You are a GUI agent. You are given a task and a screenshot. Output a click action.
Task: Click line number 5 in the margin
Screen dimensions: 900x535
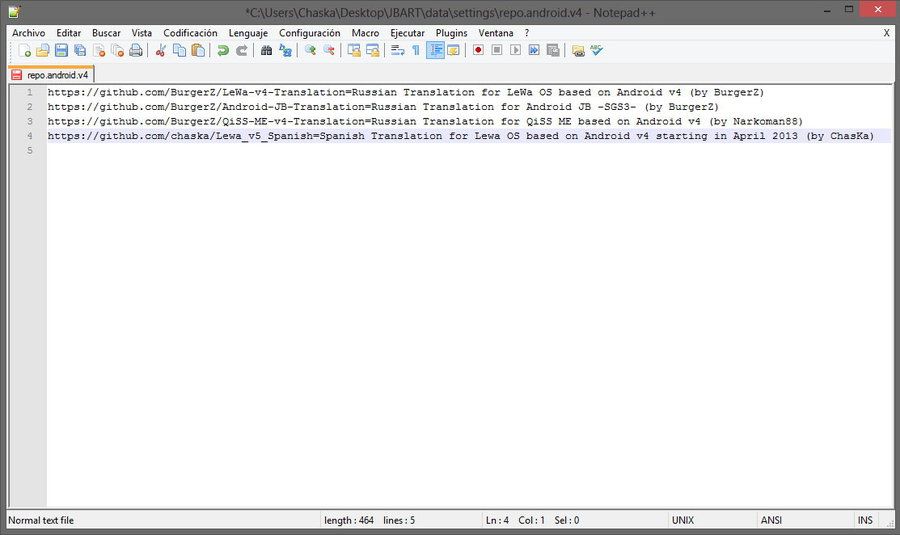click(29, 151)
